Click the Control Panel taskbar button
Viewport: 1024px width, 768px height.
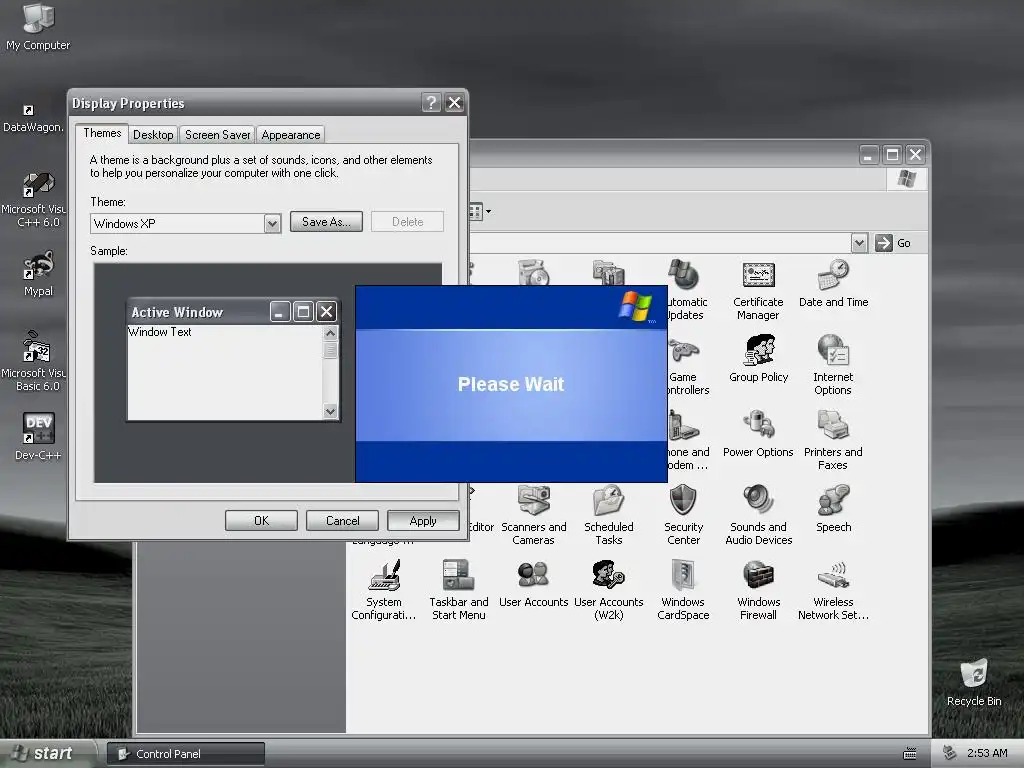185,754
